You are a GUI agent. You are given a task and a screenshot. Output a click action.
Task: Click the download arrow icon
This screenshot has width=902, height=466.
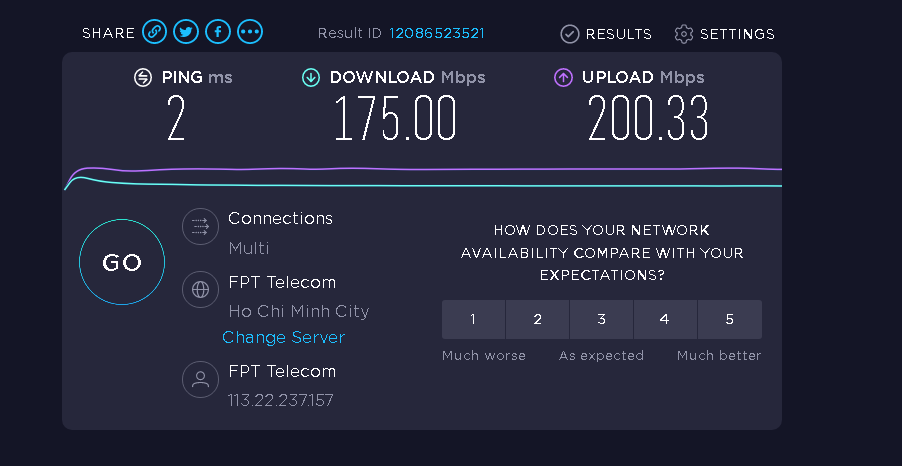311,77
